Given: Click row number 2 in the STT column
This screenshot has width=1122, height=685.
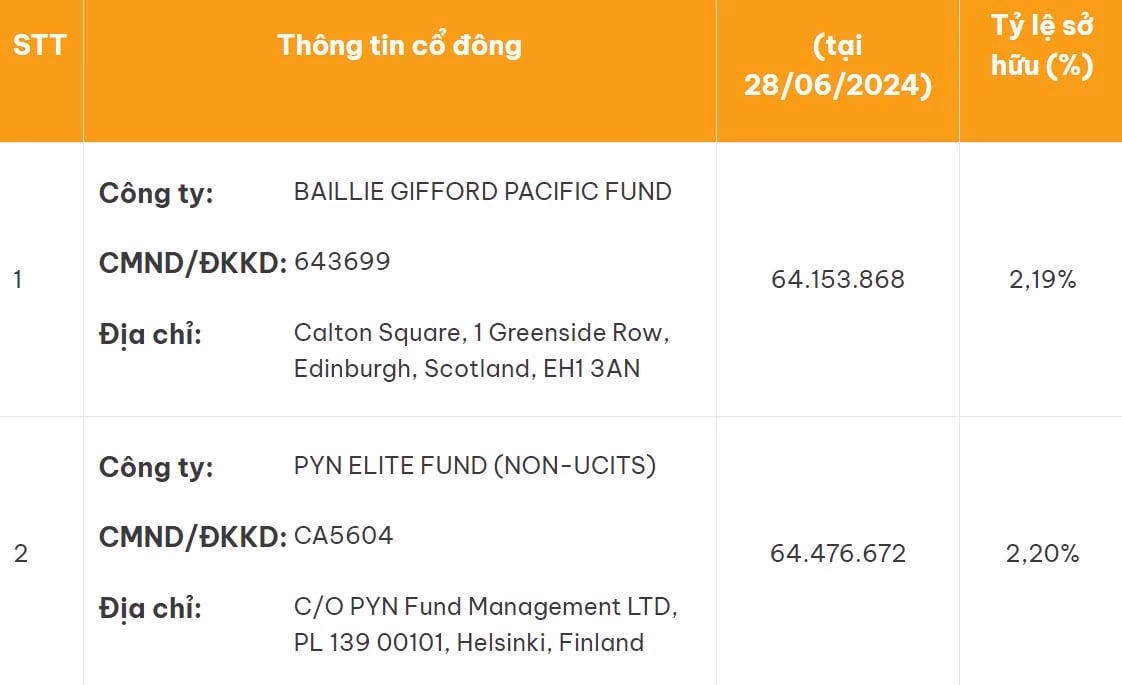Looking at the screenshot, I should click(20, 554).
